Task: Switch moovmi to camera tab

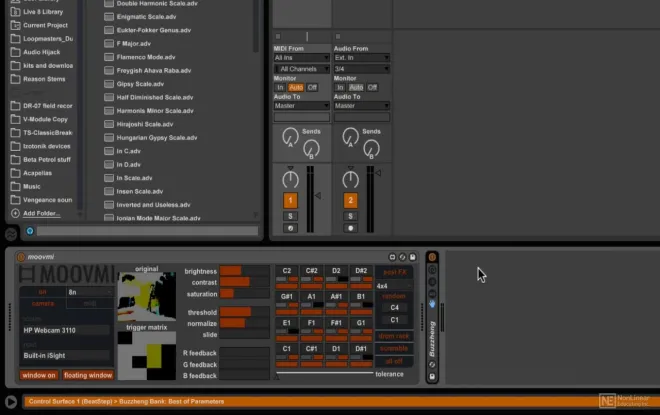Action: click(x=43, y=303)
